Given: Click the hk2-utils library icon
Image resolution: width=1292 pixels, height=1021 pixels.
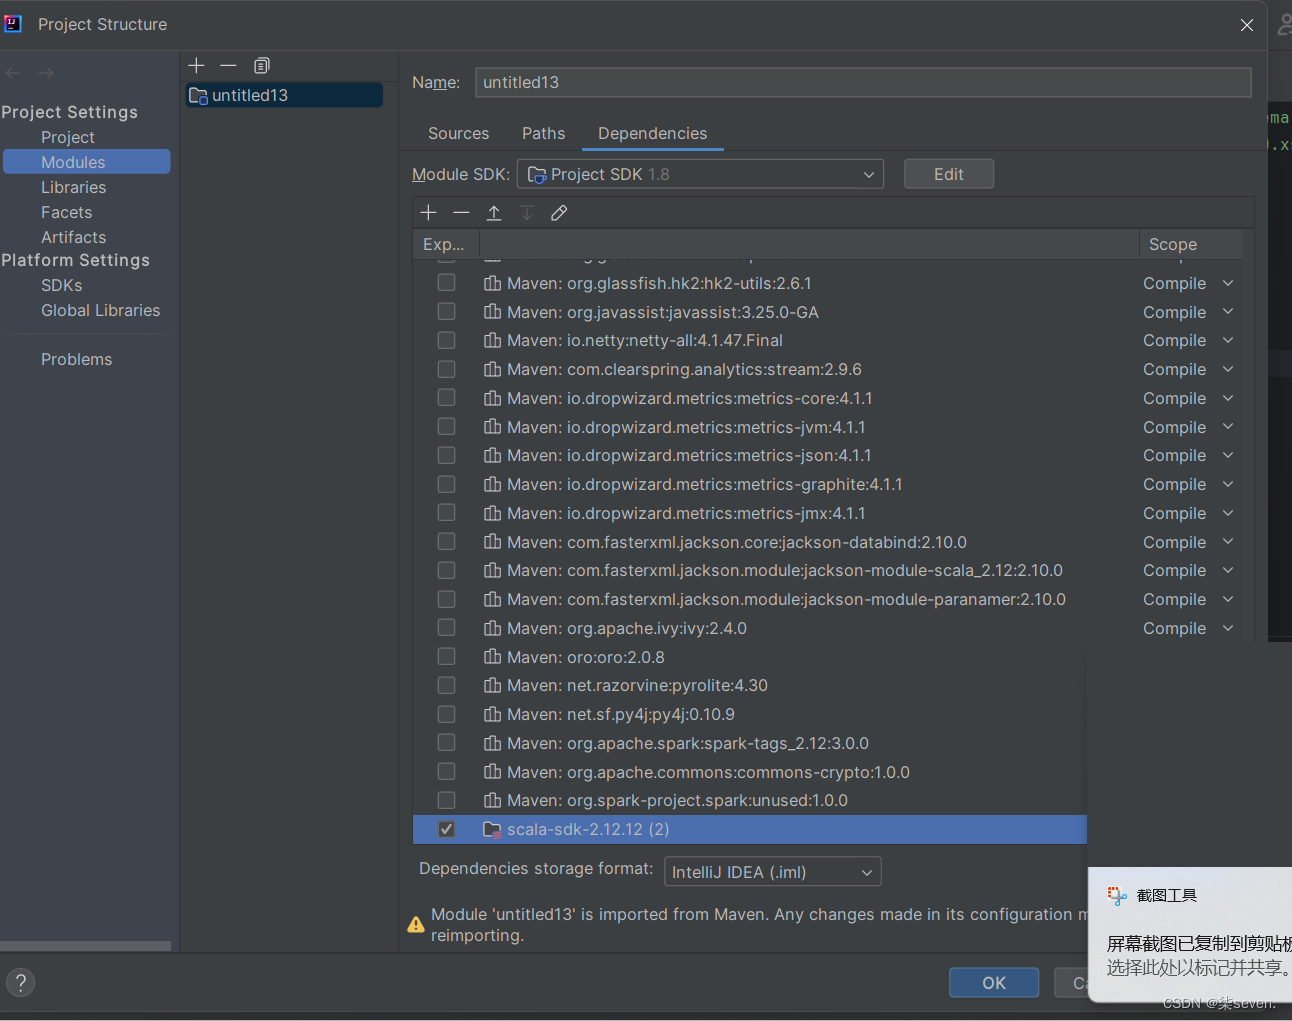Looking at the screenshot, I should point(492,283).
